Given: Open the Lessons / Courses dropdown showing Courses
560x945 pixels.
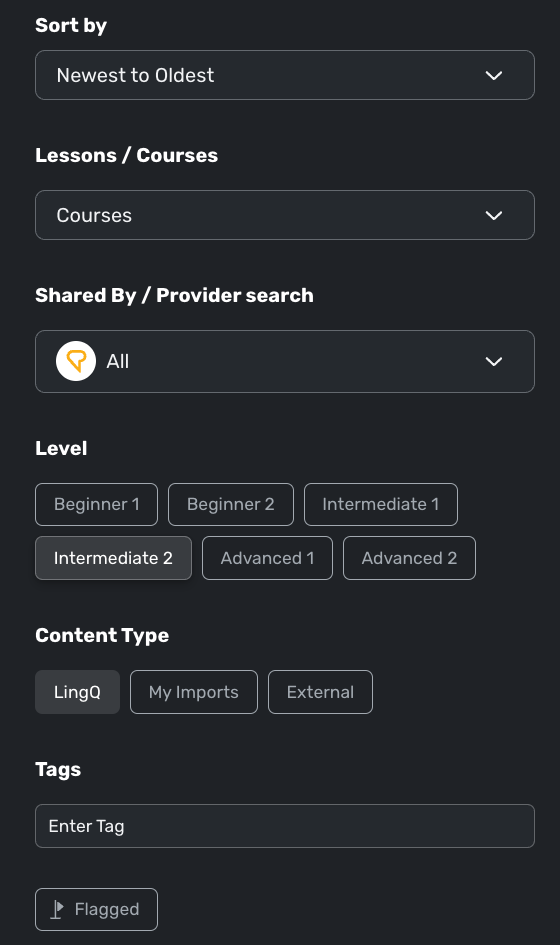Looking at the screenshot, I should coord(285,215).
